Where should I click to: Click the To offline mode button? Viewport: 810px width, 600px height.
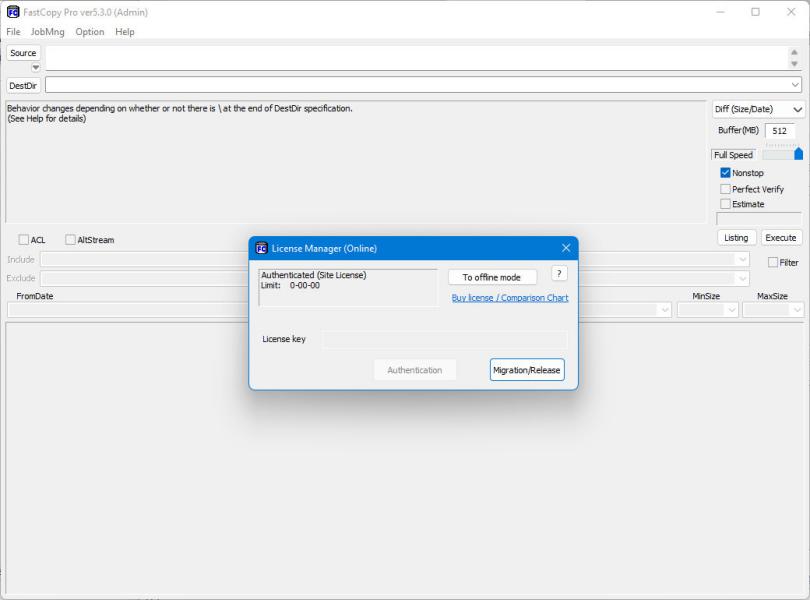(492, 278)
